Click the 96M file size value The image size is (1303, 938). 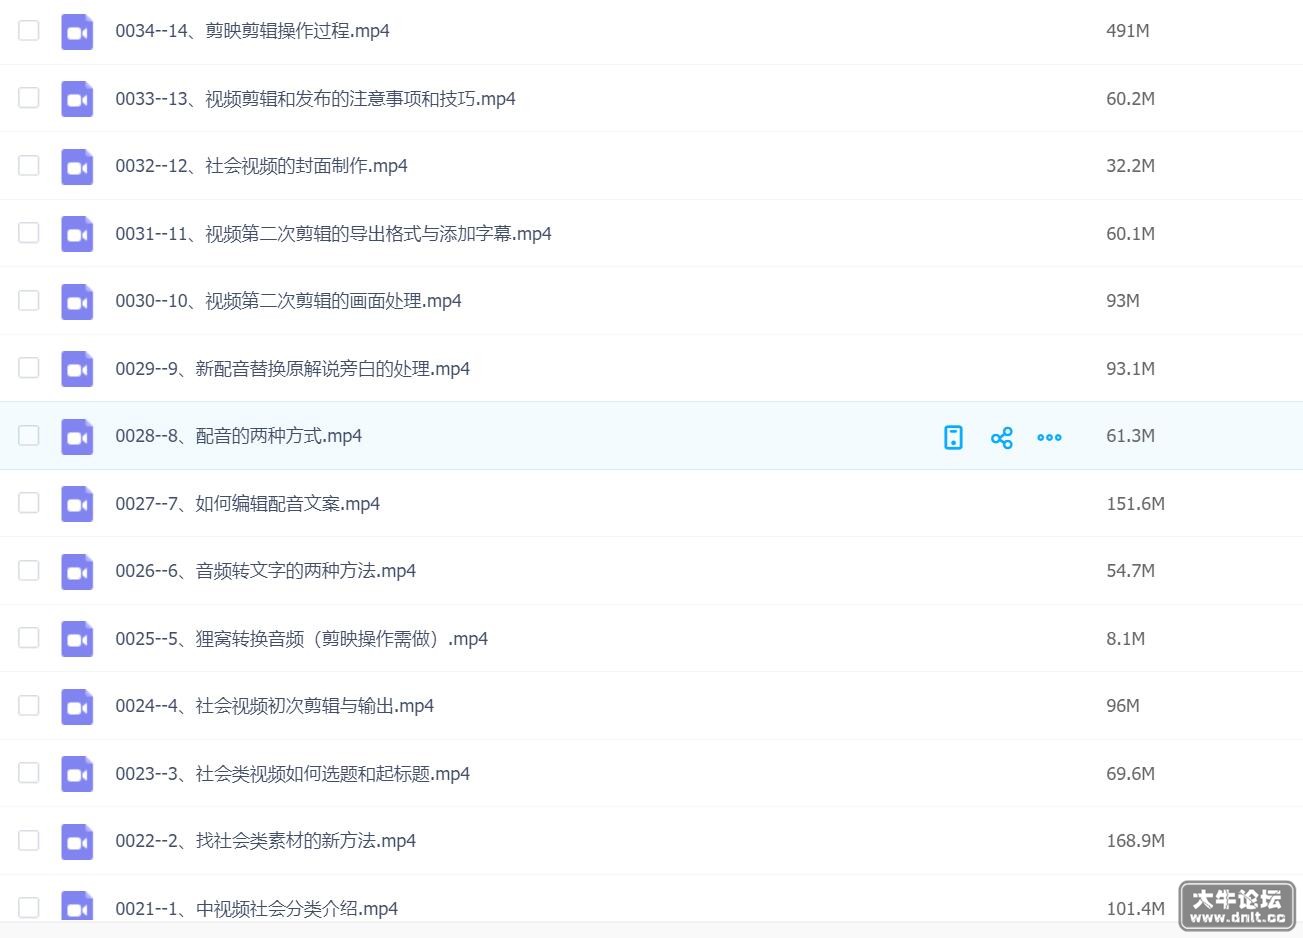point(1122,706)
